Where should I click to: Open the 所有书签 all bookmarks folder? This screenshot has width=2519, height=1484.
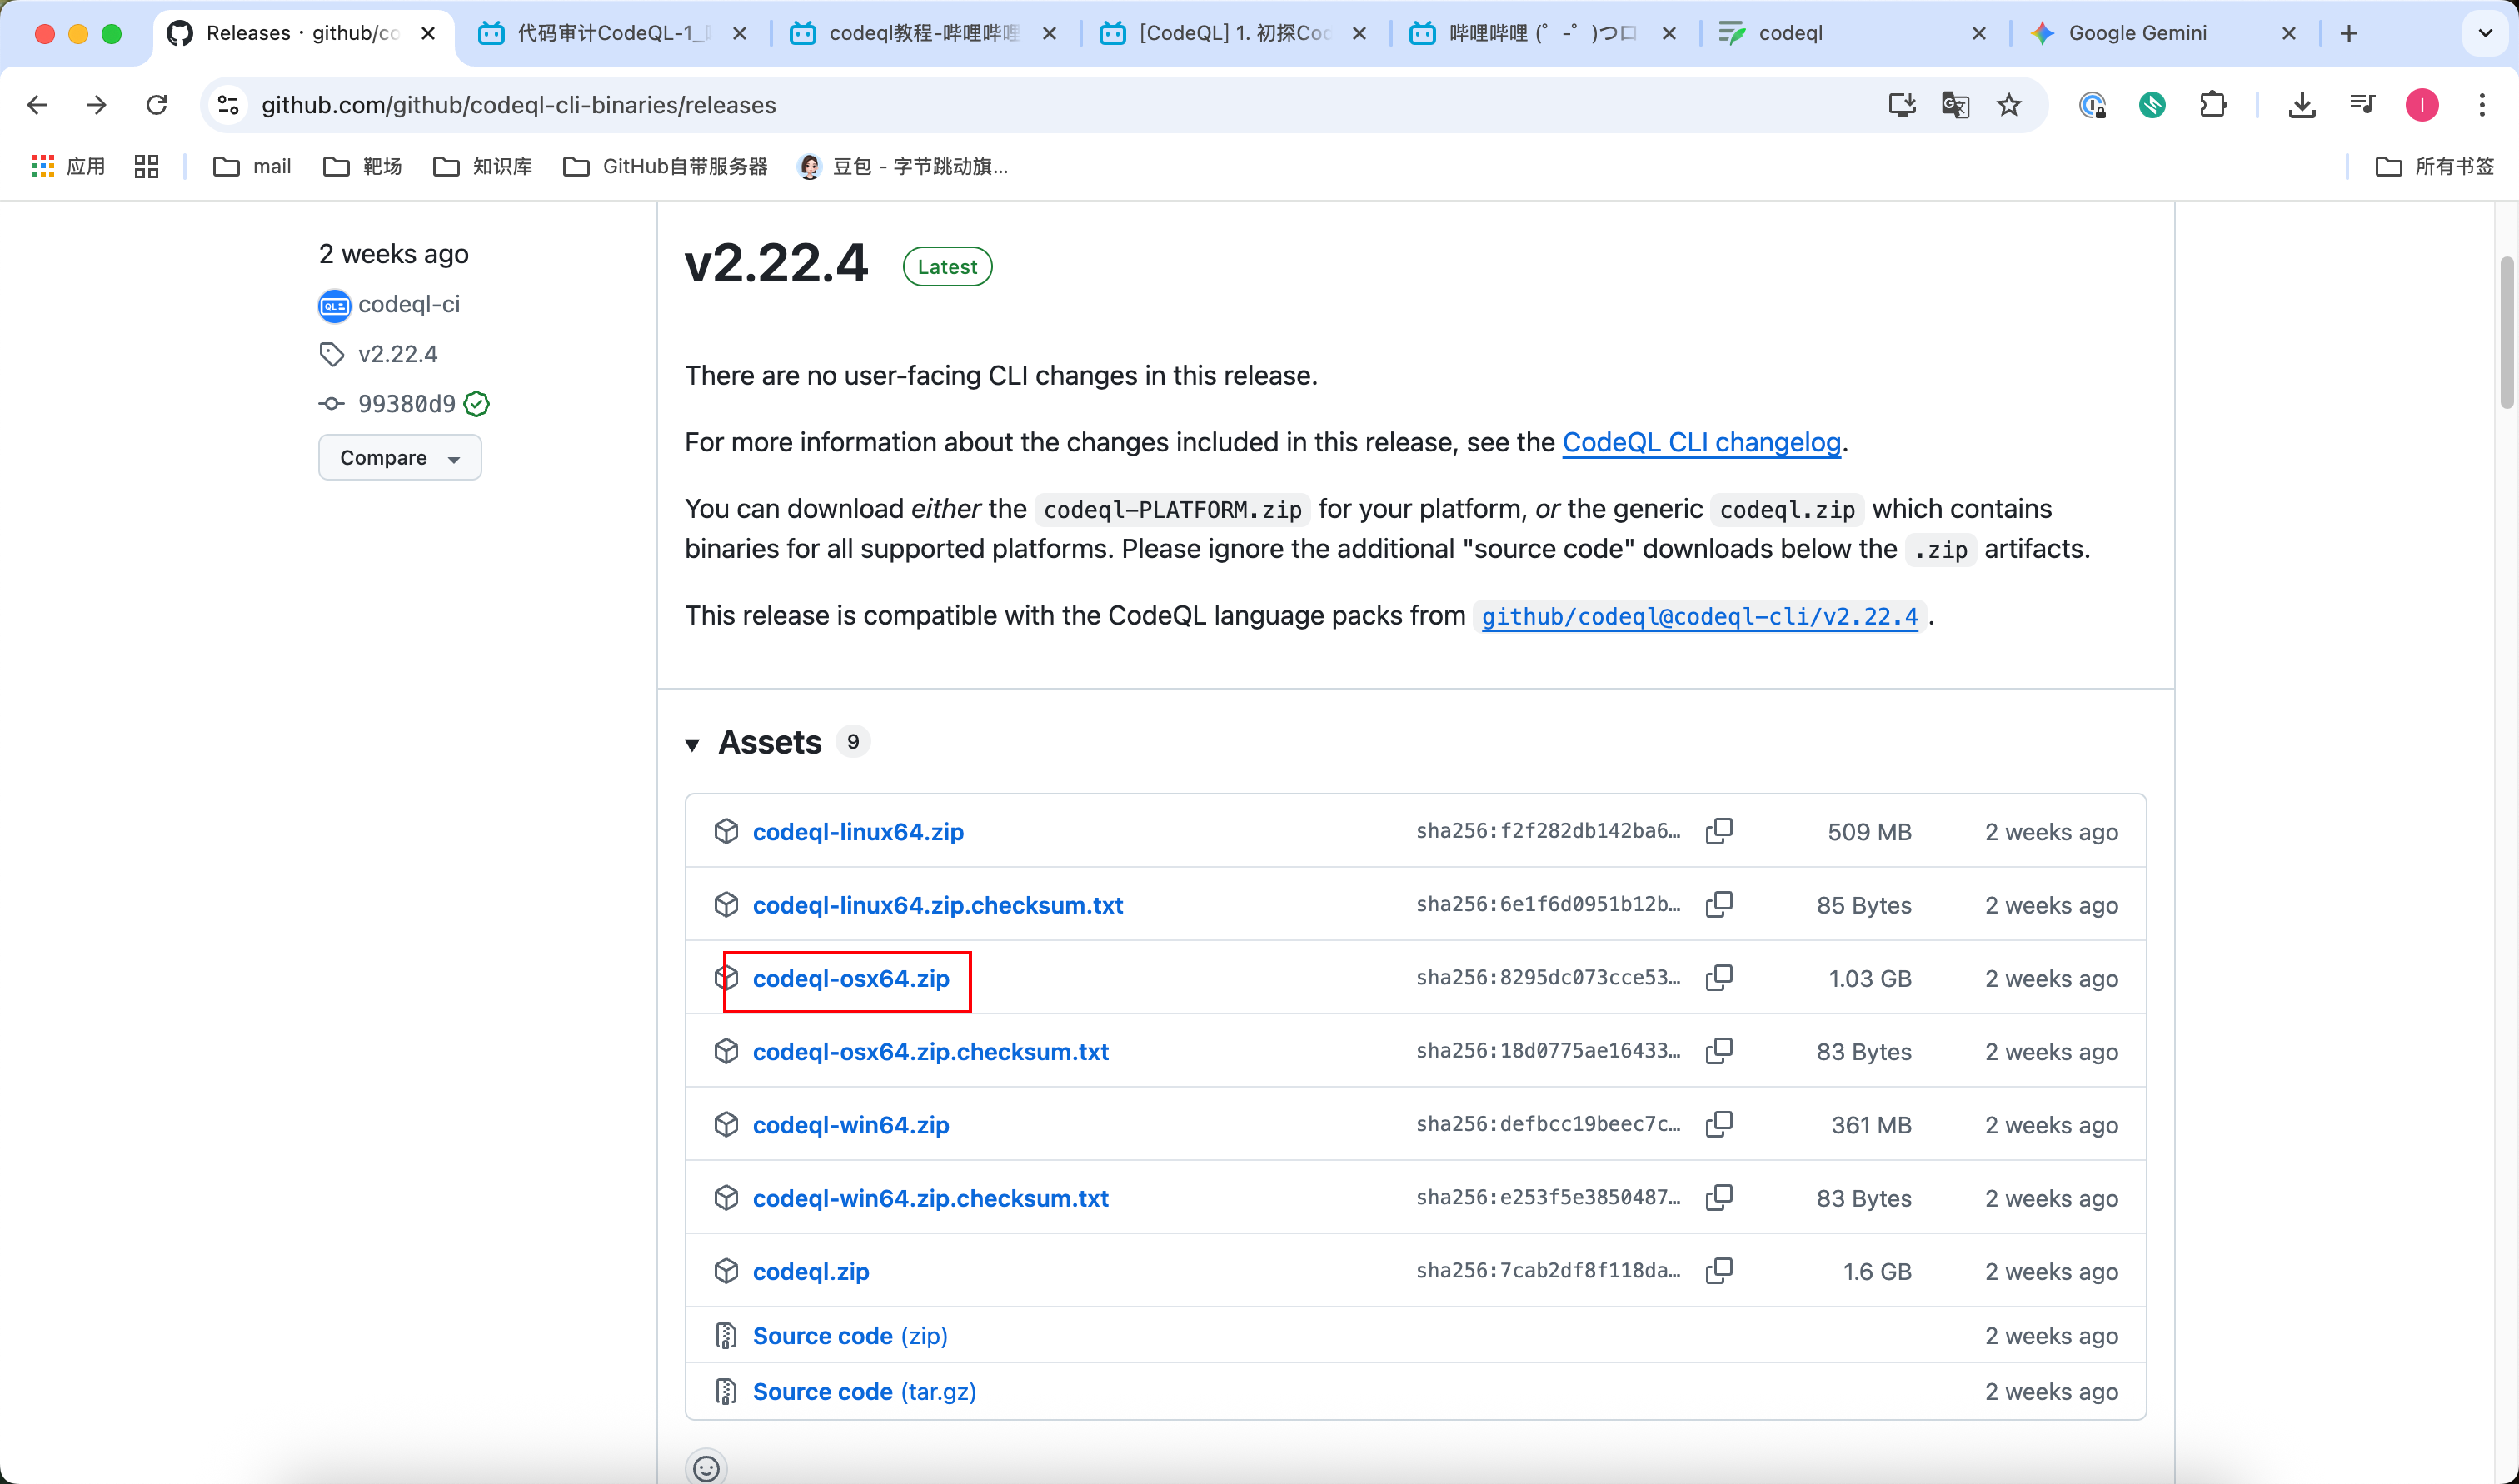[2434, 166]
